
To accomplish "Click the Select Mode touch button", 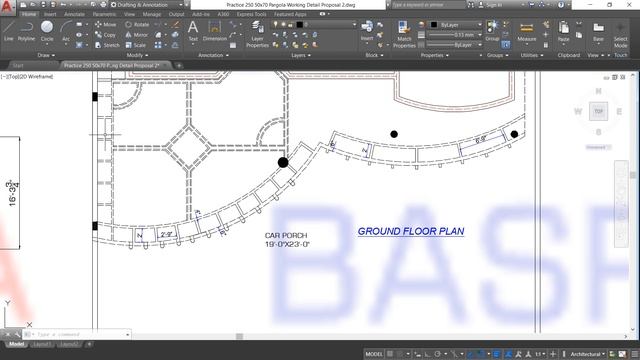I will 620,35.
